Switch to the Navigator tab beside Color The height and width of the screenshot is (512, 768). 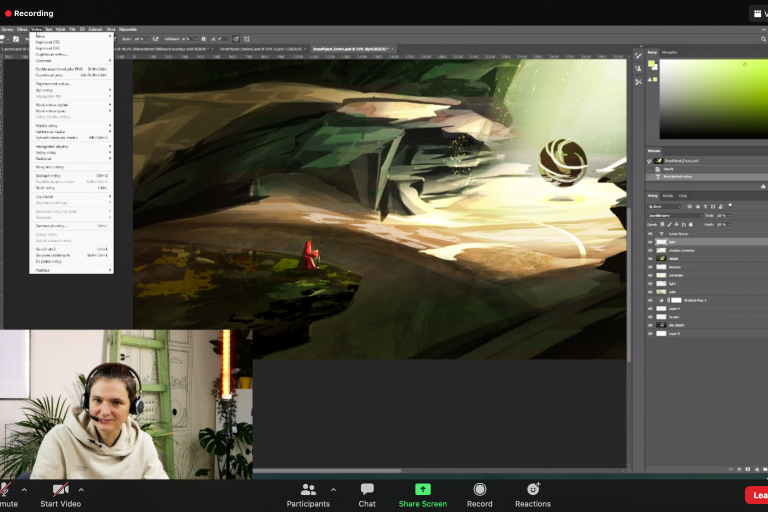[669, 51]
